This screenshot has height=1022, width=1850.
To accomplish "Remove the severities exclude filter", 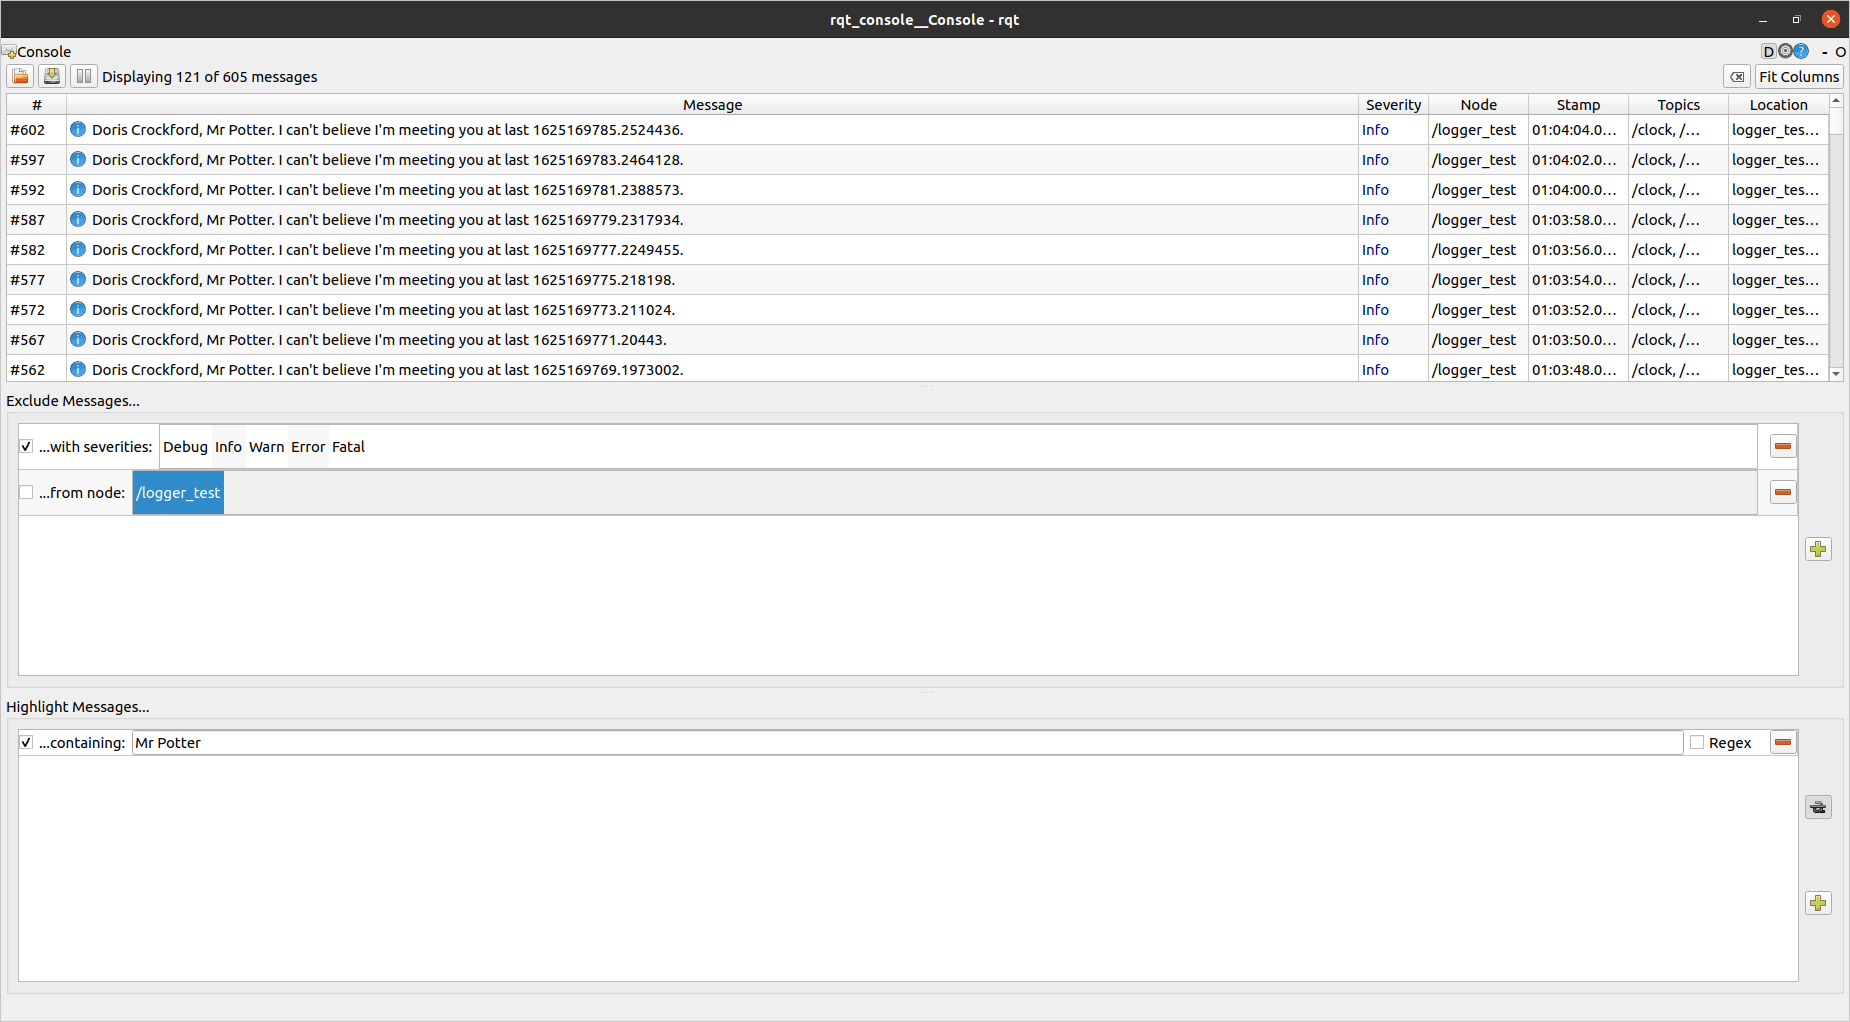I will (1783, 446).
